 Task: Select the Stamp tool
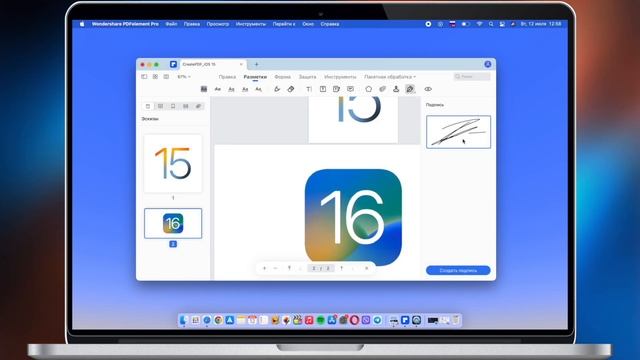click(x=396, y=89)
